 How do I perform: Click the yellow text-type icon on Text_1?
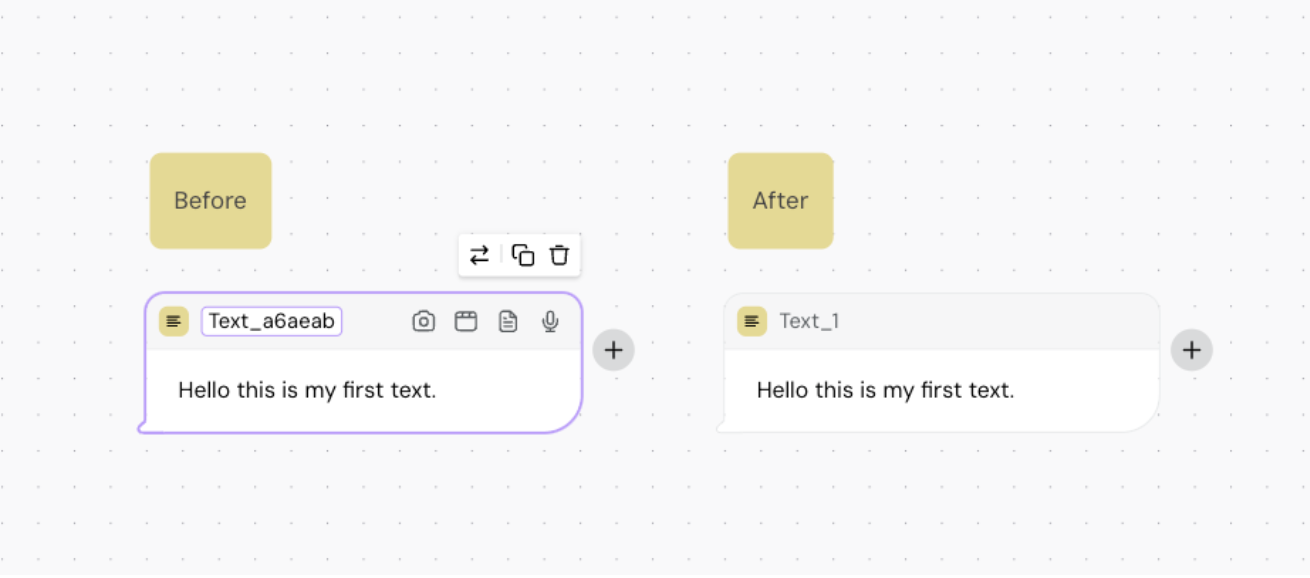(x=752, y=321)
